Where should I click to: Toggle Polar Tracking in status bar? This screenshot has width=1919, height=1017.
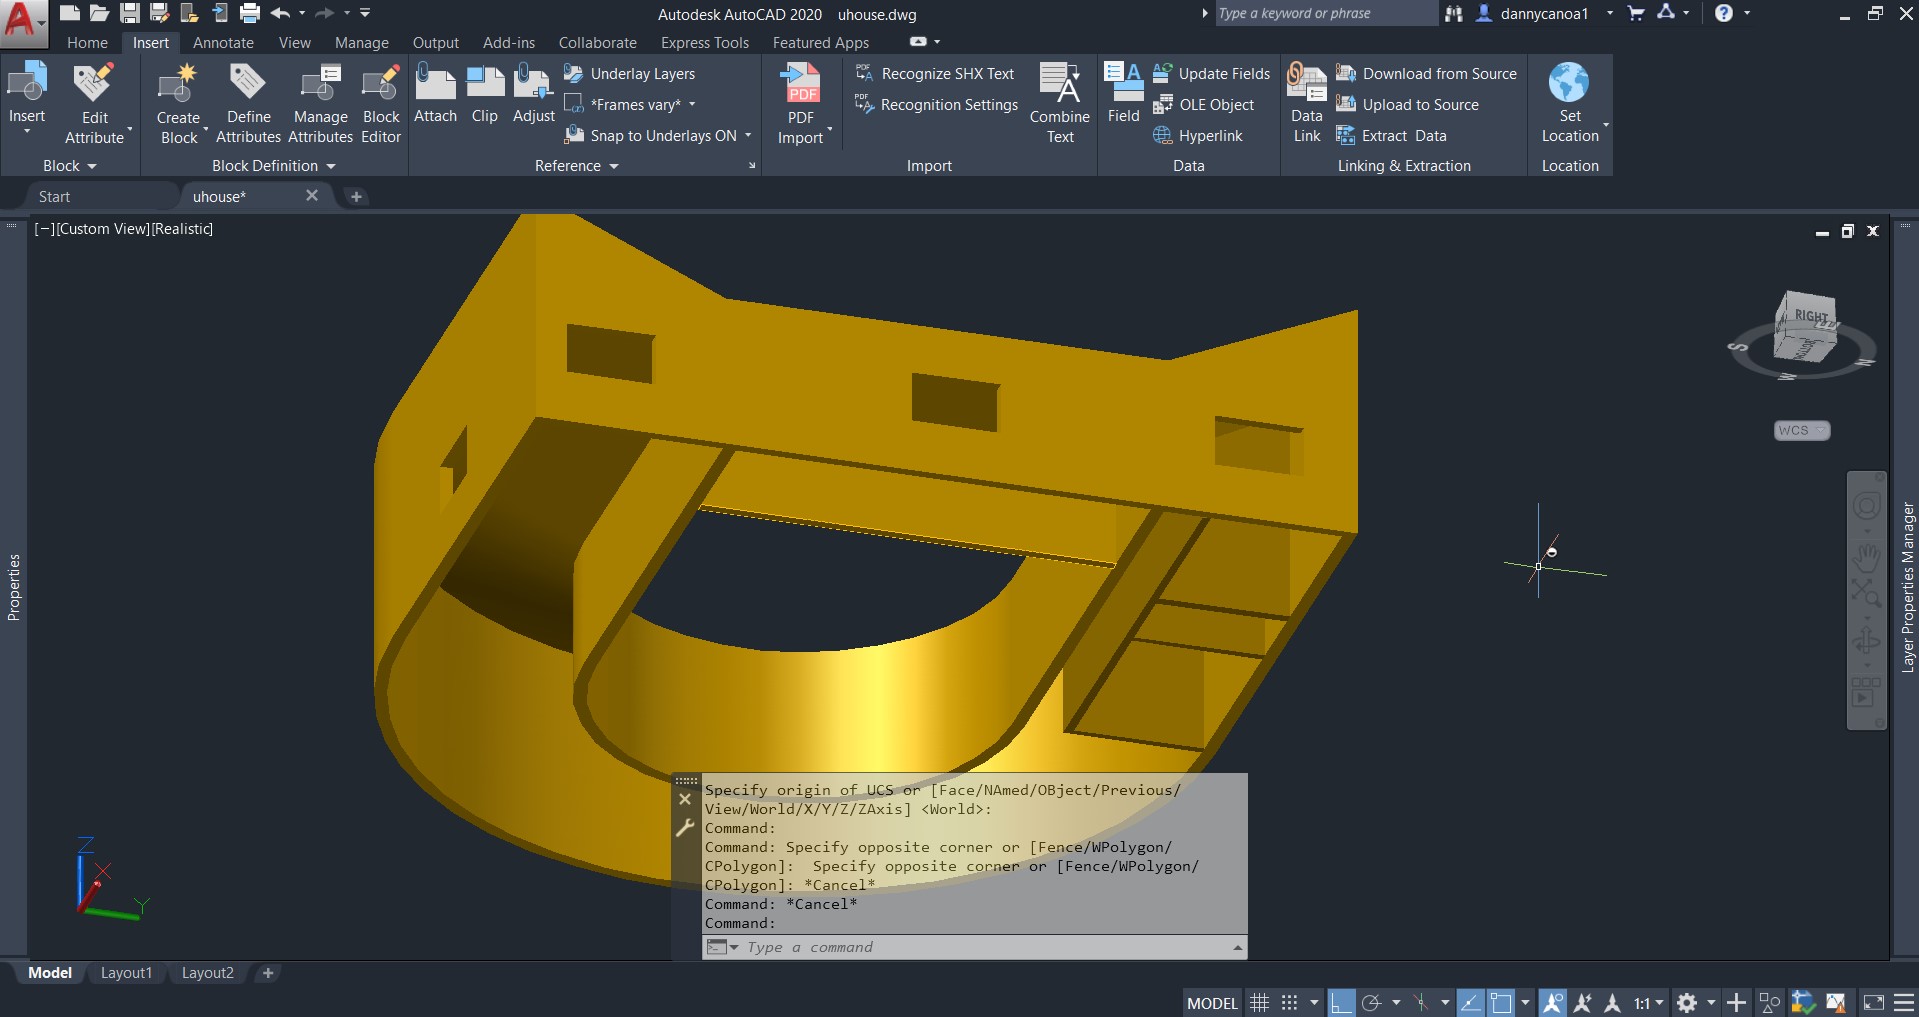[1372, 1002]
